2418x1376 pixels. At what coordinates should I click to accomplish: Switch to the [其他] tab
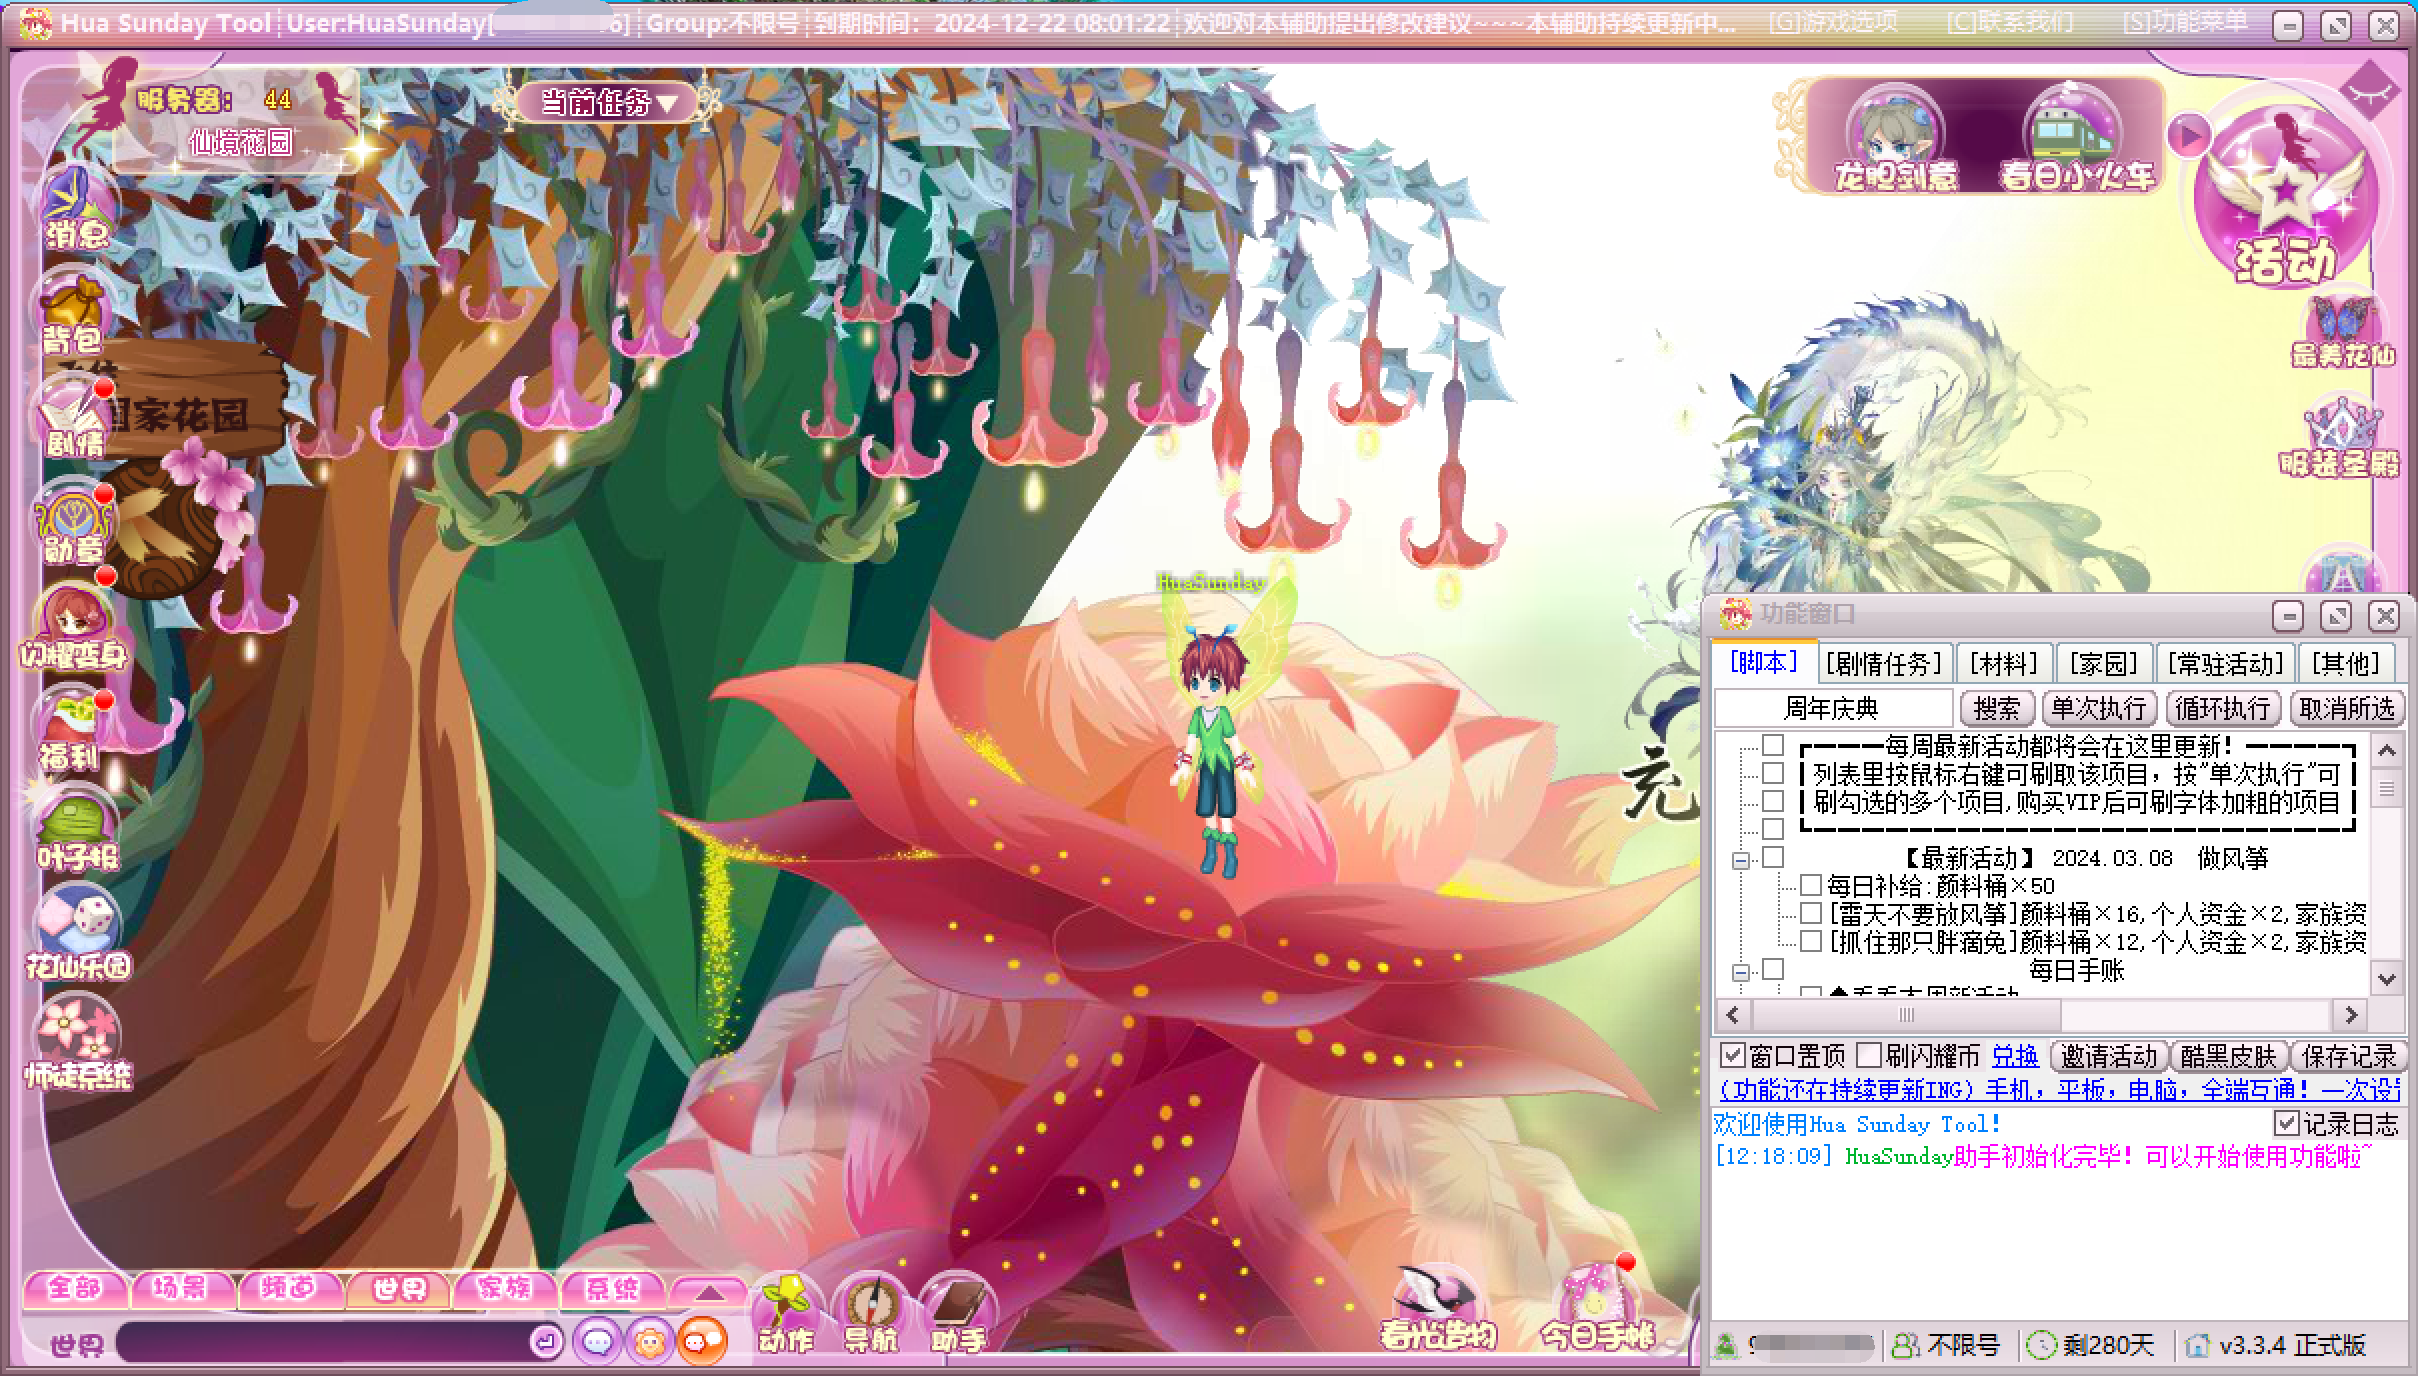(x=2345, y=663)
